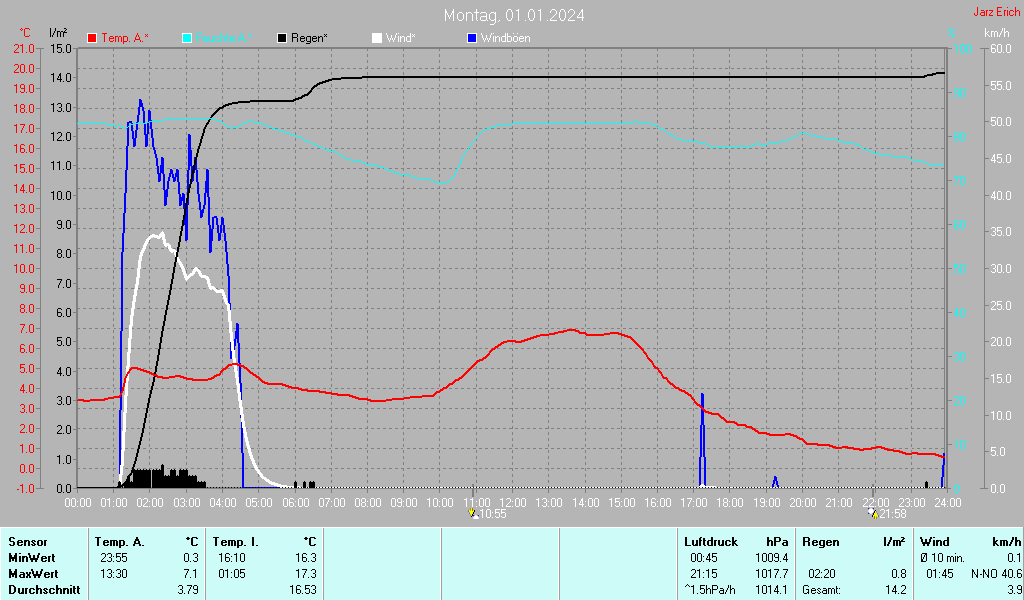
Task: Click the 'N-NO 40.6' max gust value
Action: pyautogui.click(x=997, y=574)
